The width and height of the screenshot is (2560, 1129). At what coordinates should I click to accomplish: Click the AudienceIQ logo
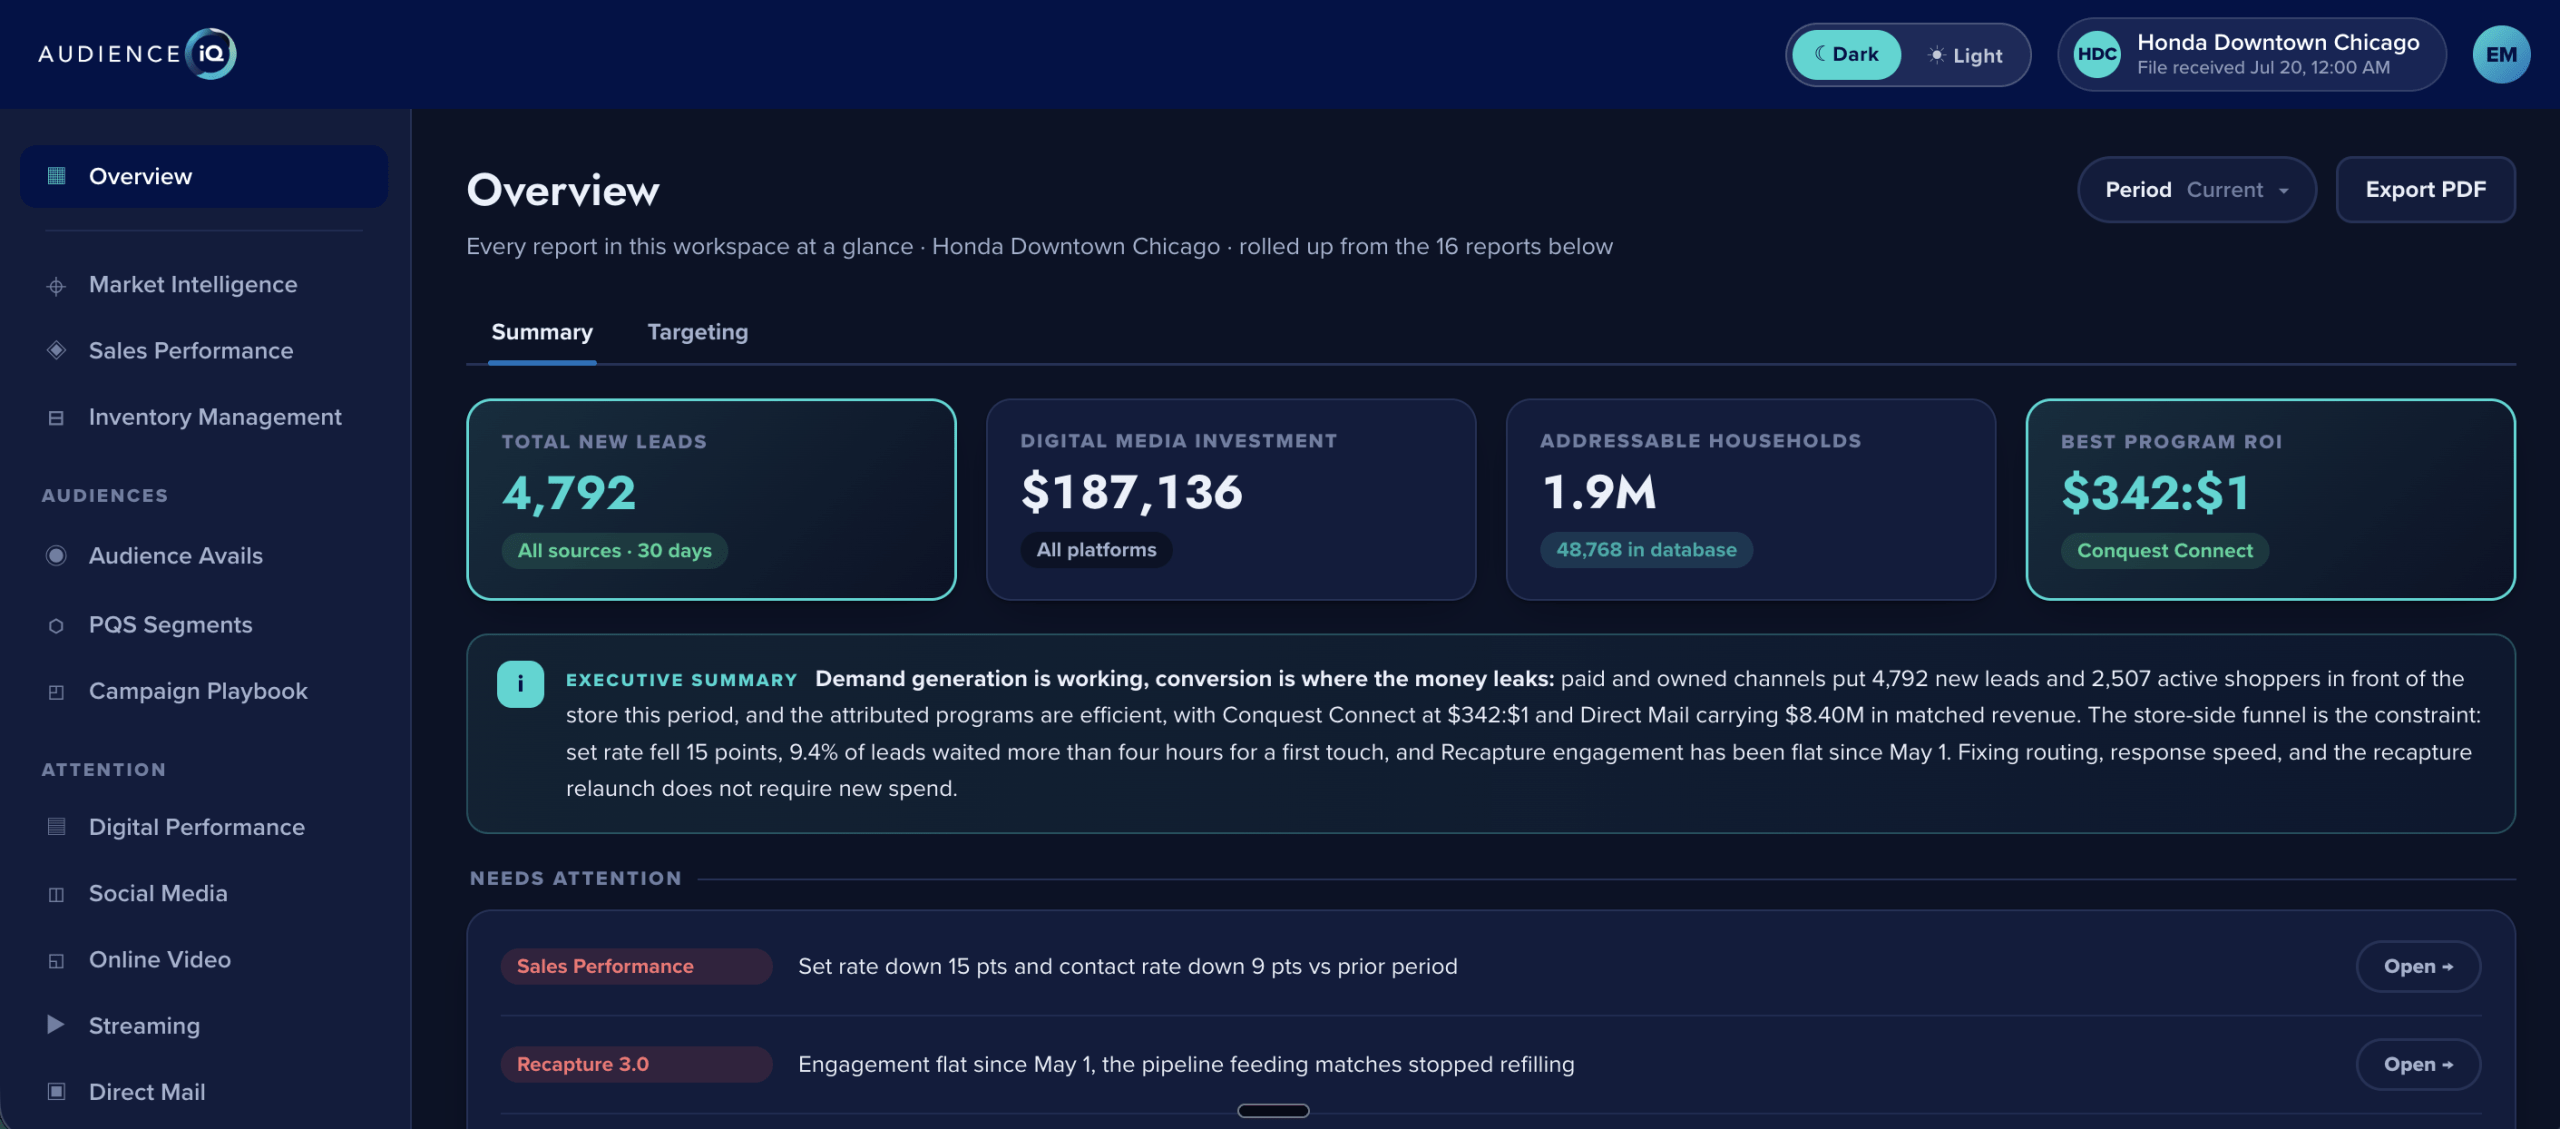[x=137, y=54]
